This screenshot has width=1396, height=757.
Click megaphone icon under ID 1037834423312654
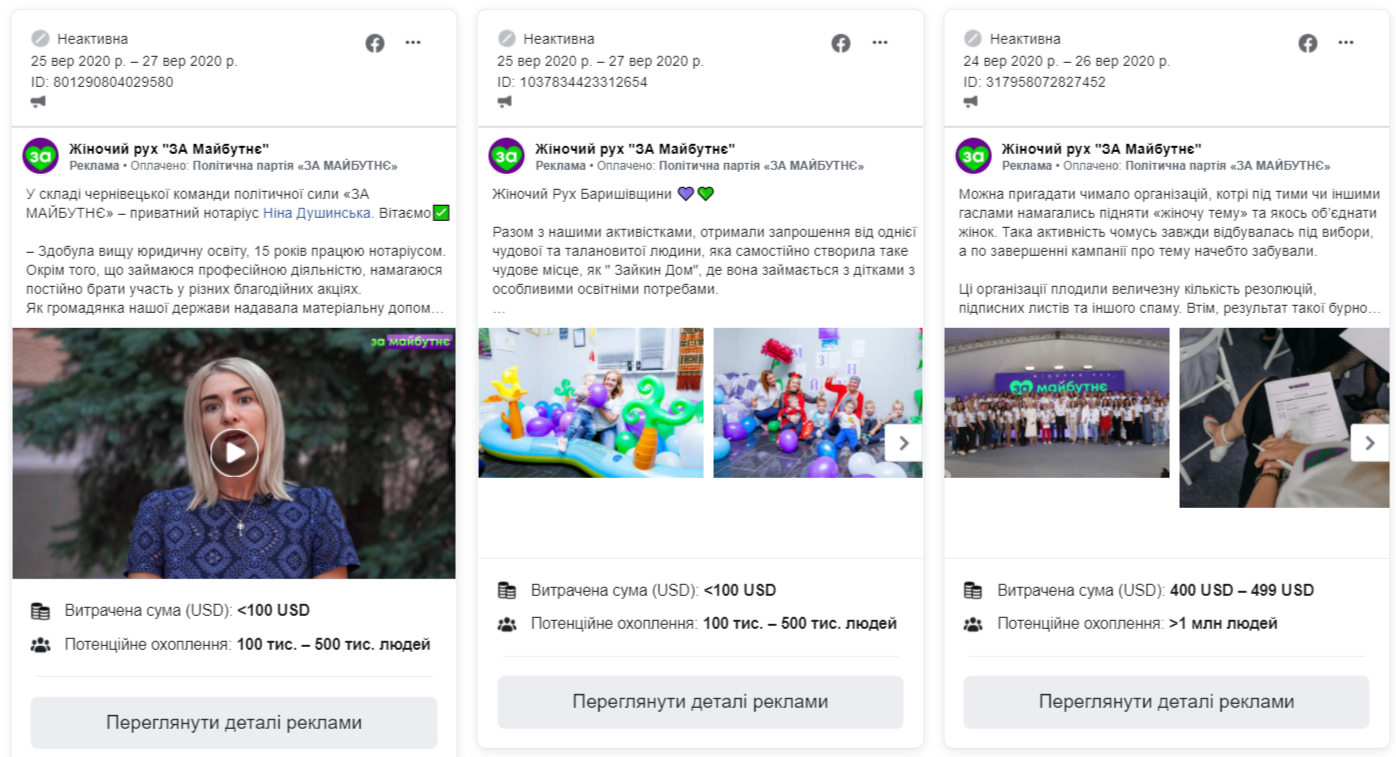click(505, 101)
